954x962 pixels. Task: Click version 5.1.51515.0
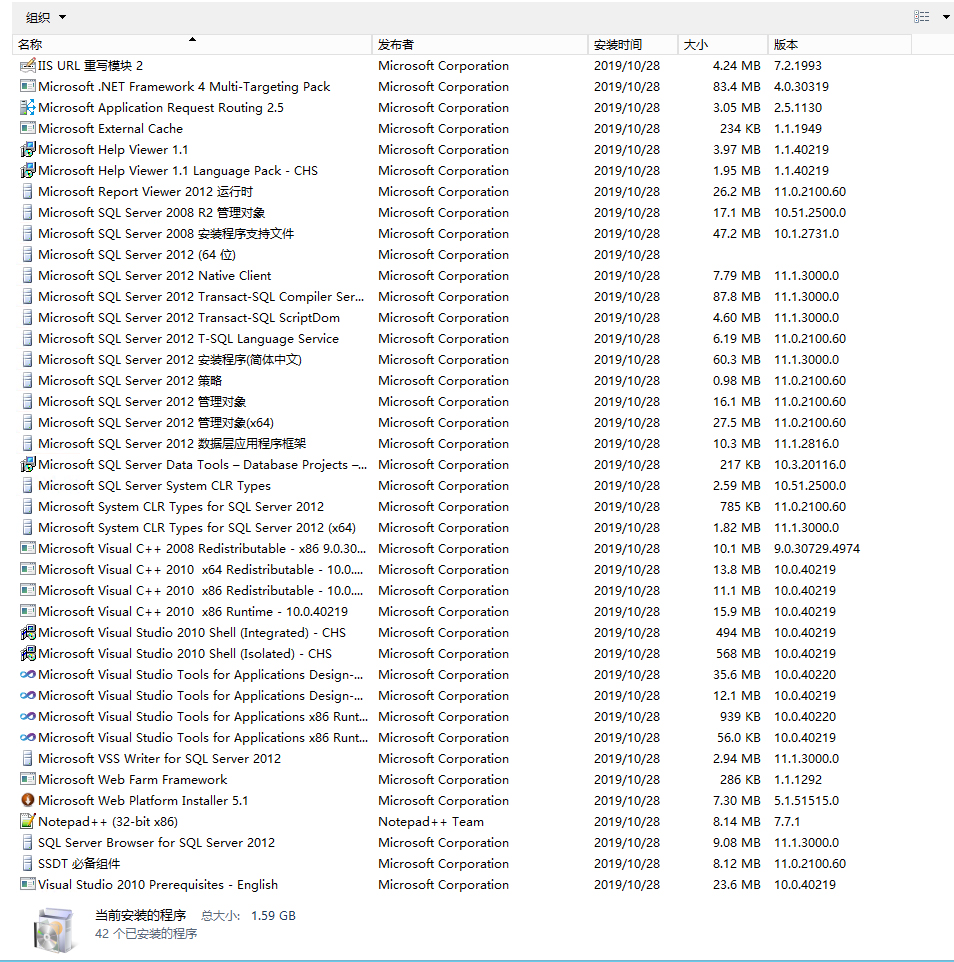pyautogui.click(x=806, y=801)
